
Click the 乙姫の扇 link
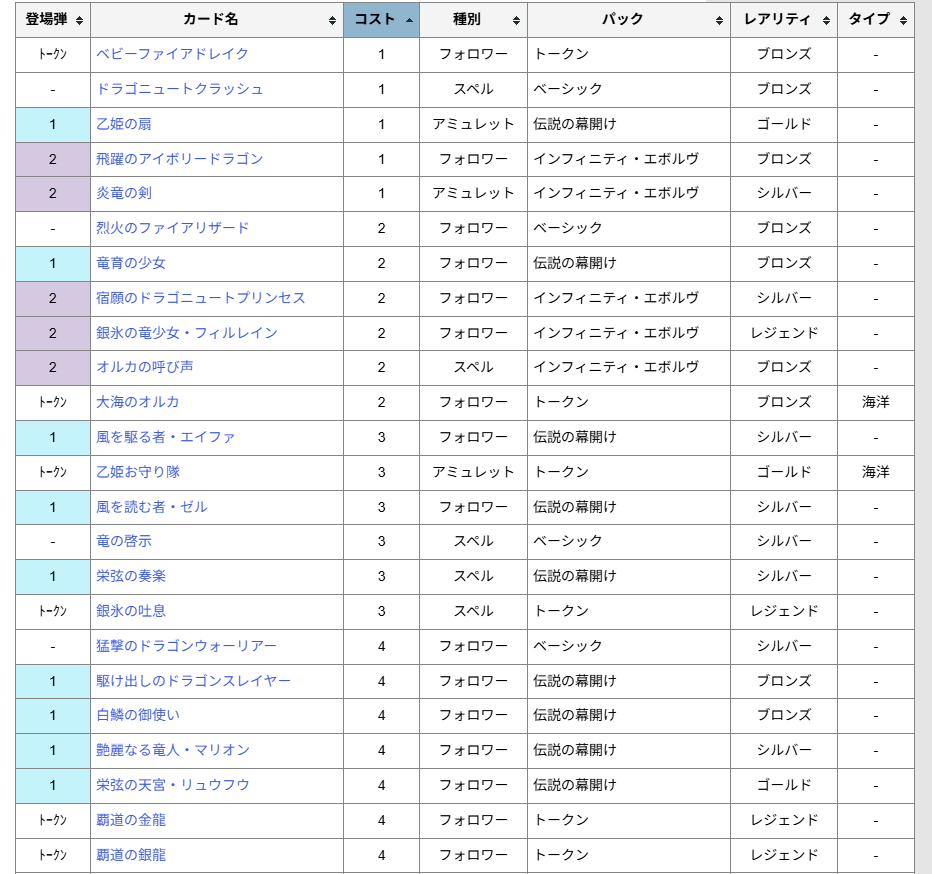coord(124,124)
